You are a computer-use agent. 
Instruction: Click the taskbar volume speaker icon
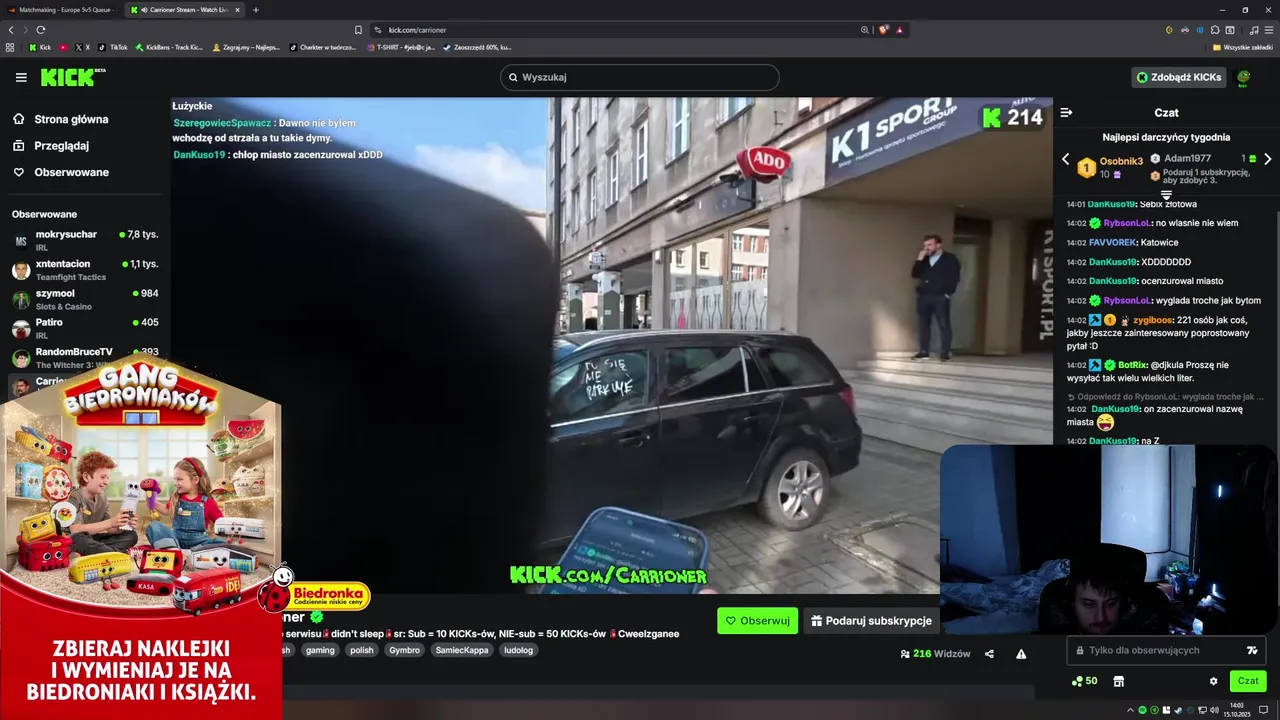click(1214, 710)
